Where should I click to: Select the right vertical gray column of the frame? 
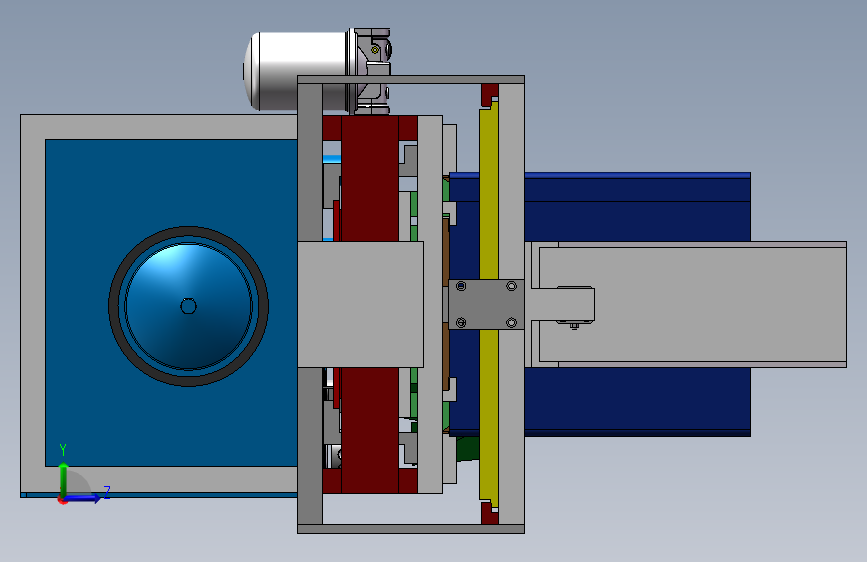pyautogui.click(x=511, y=183)
